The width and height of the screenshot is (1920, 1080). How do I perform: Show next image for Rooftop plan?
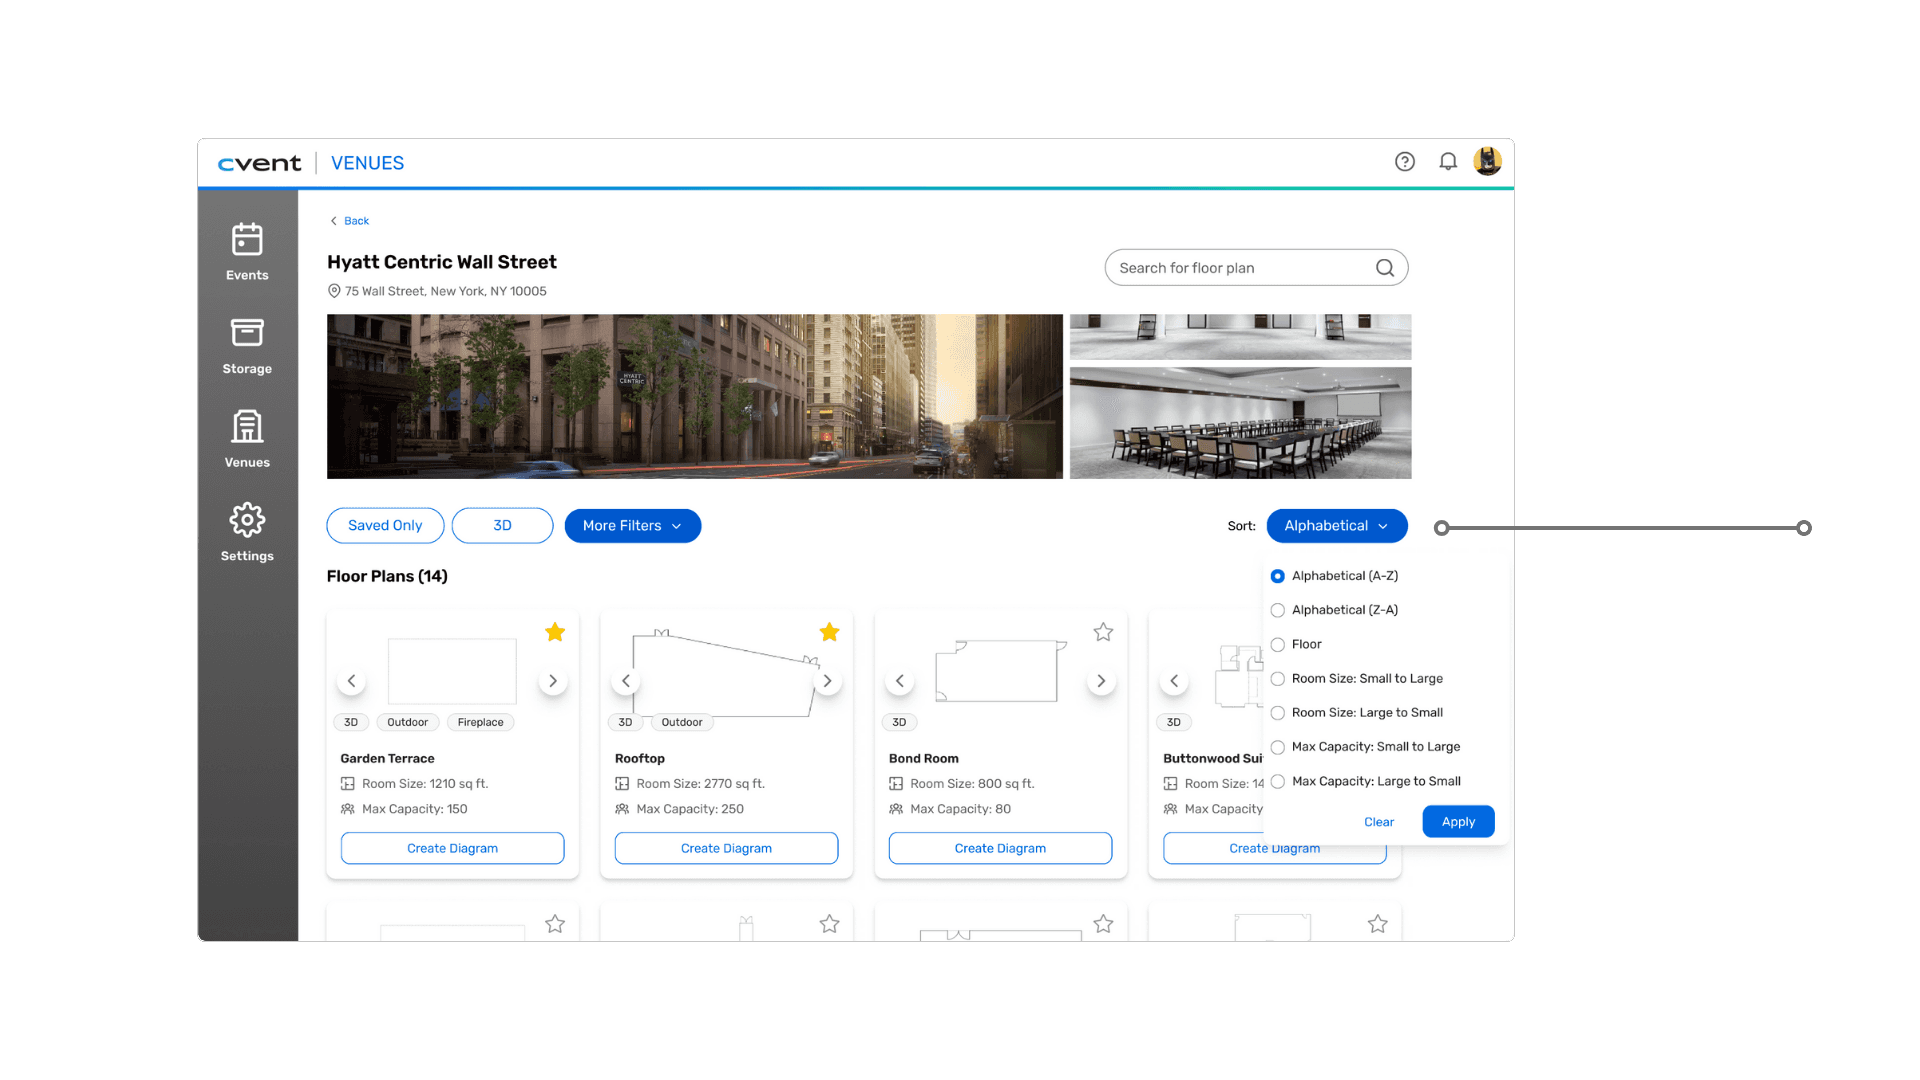click(827, 681)
